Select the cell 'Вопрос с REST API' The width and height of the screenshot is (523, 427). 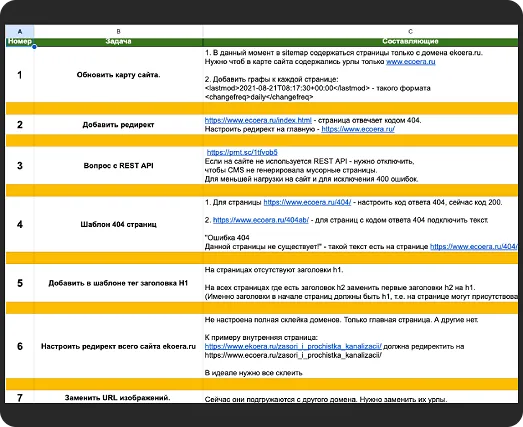point(118,165)
